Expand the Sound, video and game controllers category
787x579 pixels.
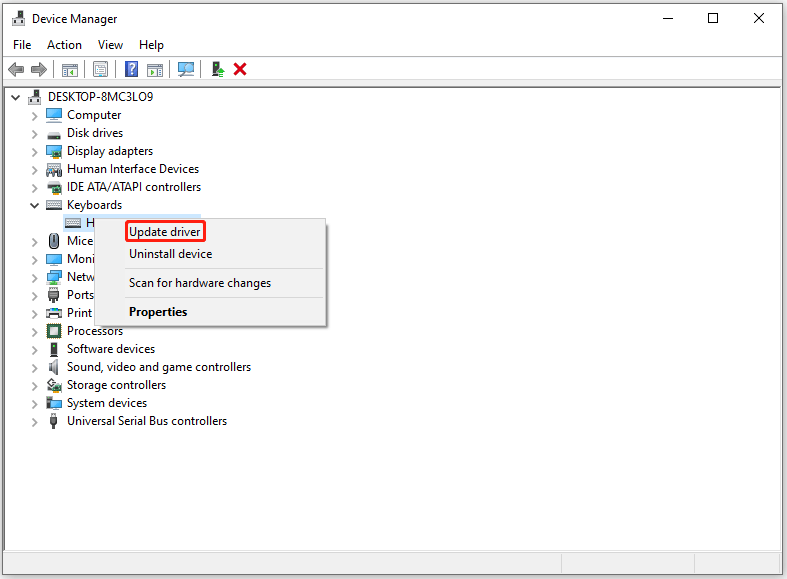click(34, 368)
